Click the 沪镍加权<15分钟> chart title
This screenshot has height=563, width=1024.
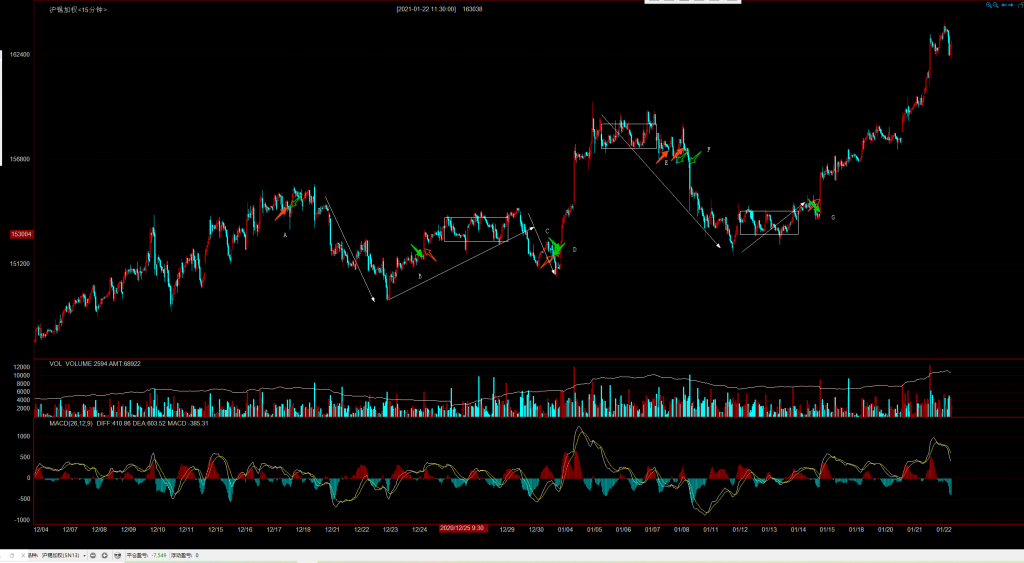point(78,9)
